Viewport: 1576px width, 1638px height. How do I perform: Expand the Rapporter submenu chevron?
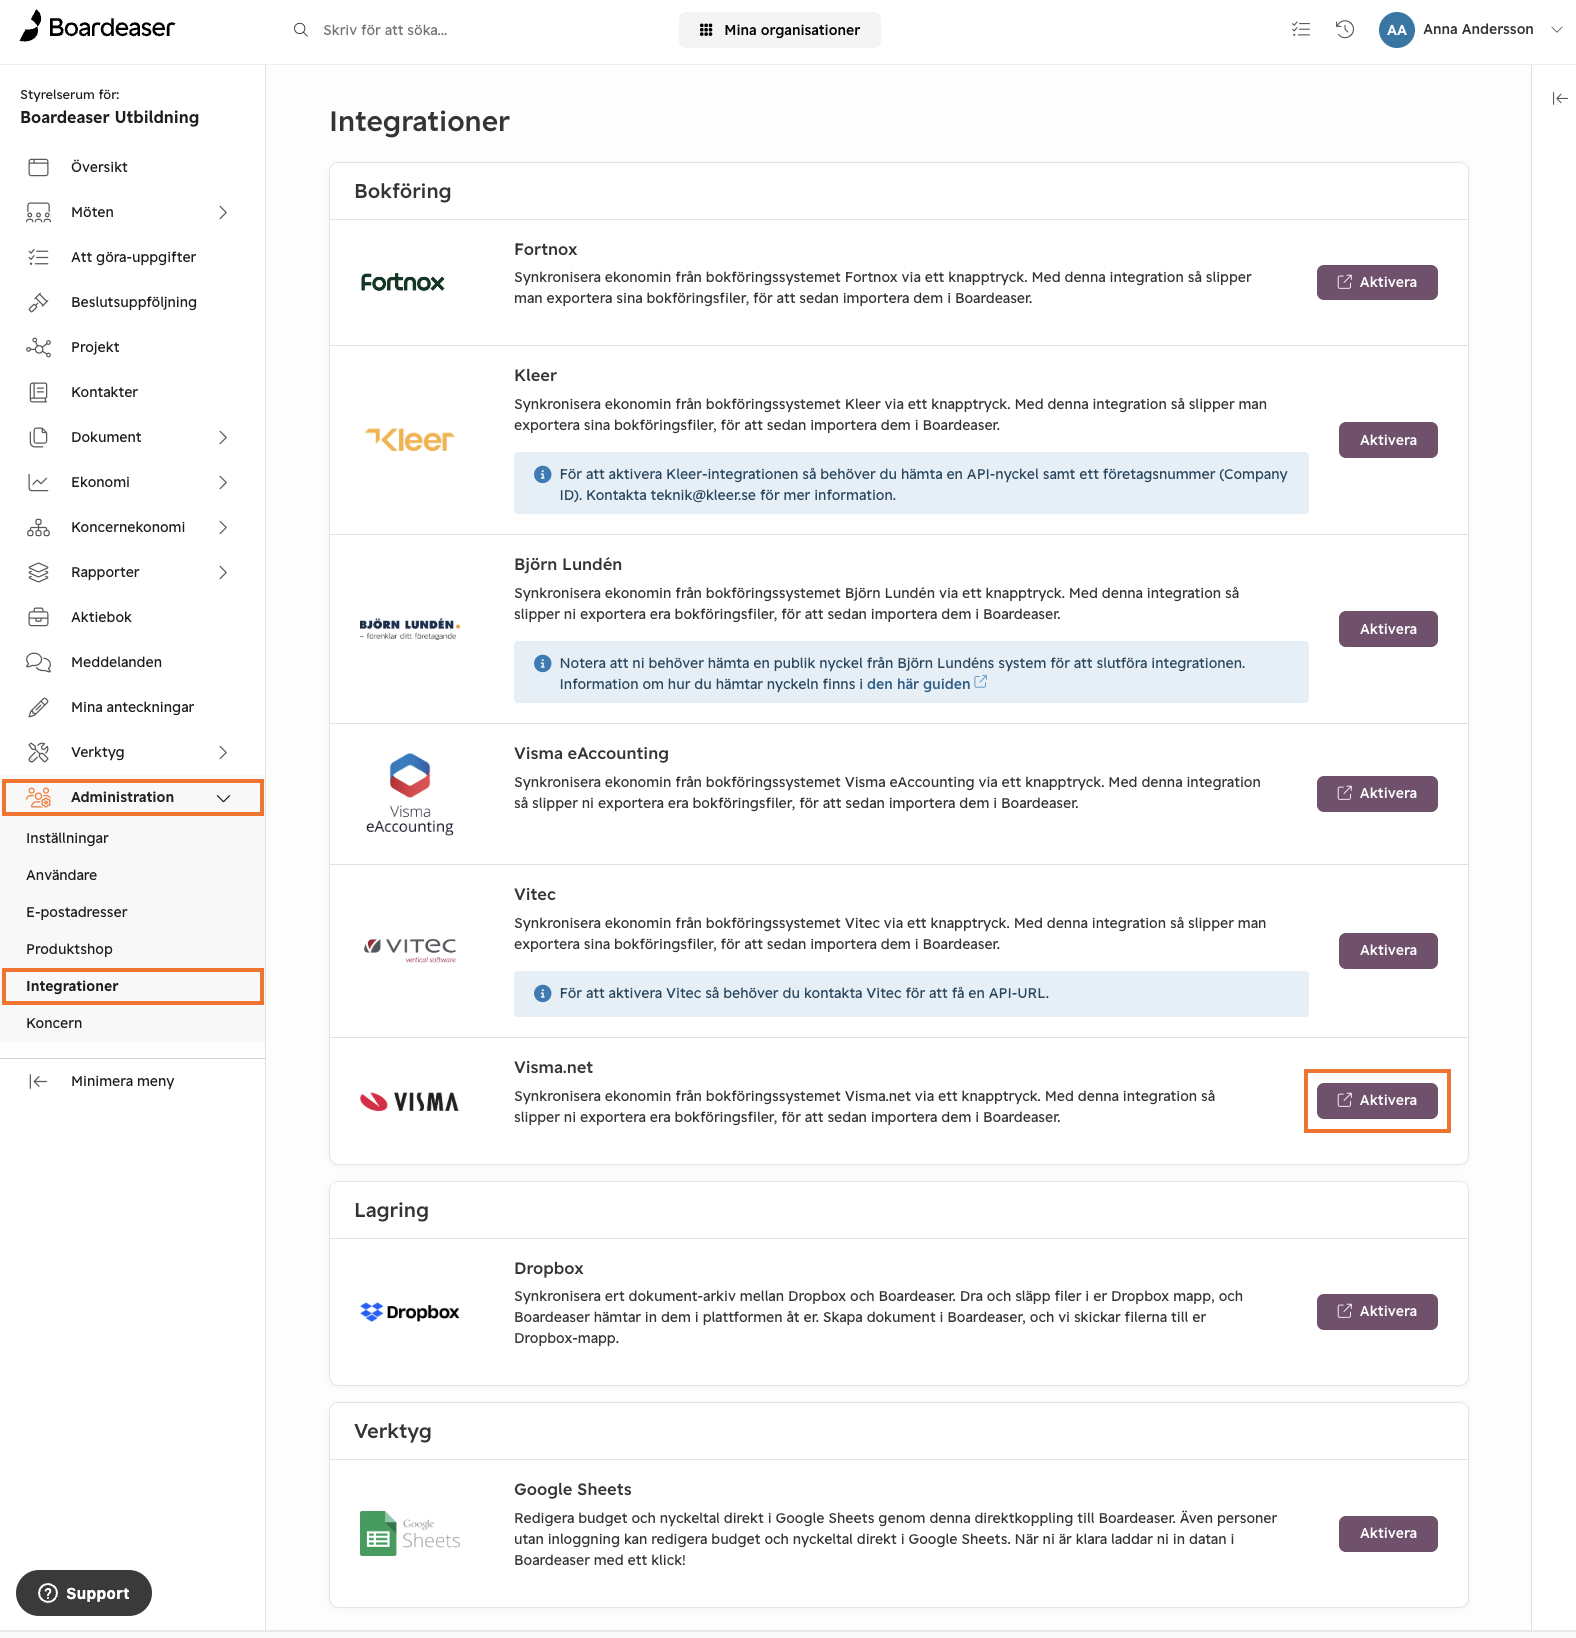pyautogui.click(x=223, y=572)
